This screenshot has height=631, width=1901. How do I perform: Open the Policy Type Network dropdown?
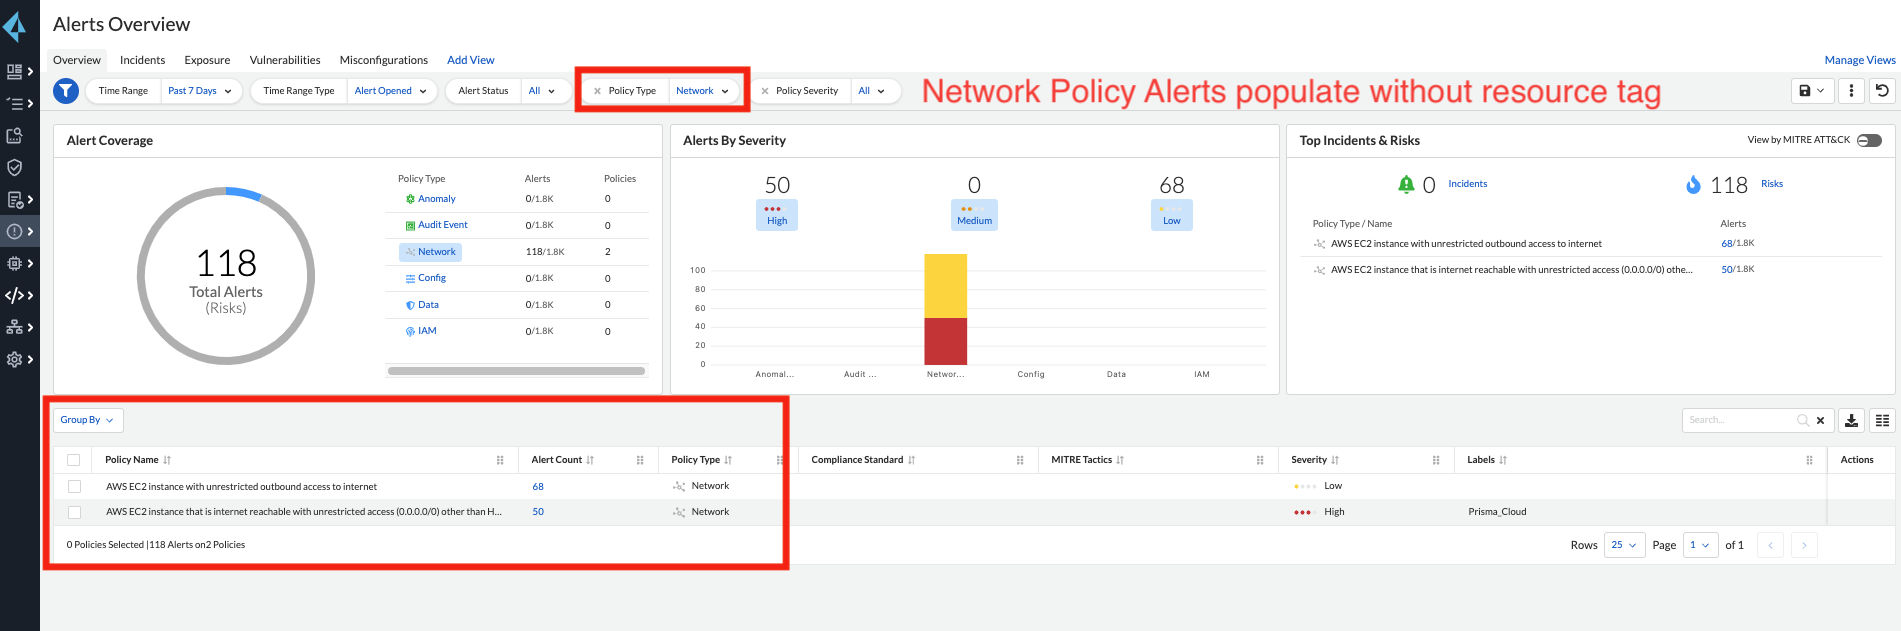[x=703, y=91]
